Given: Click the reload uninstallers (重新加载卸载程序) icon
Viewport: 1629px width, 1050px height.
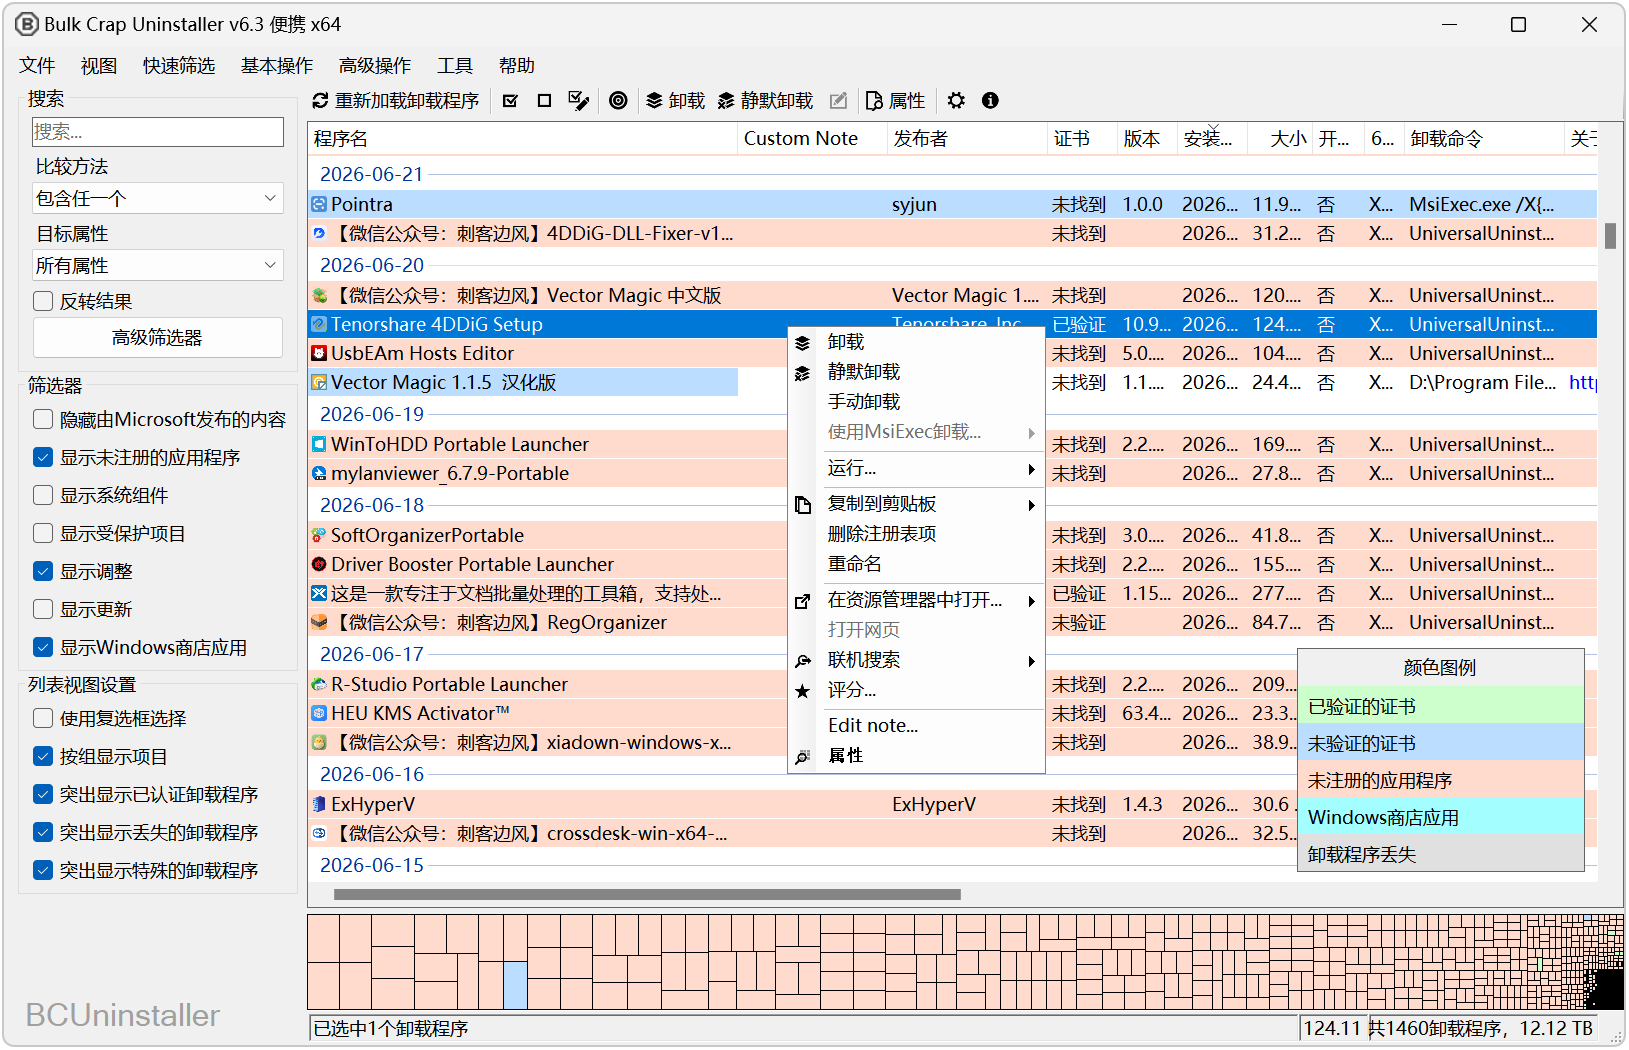Looking at the screenshot, I should pos(320,101).
